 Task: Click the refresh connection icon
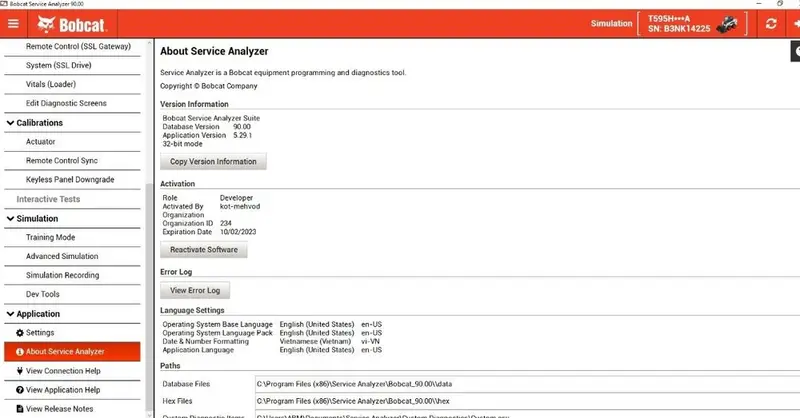pos(771,23)
